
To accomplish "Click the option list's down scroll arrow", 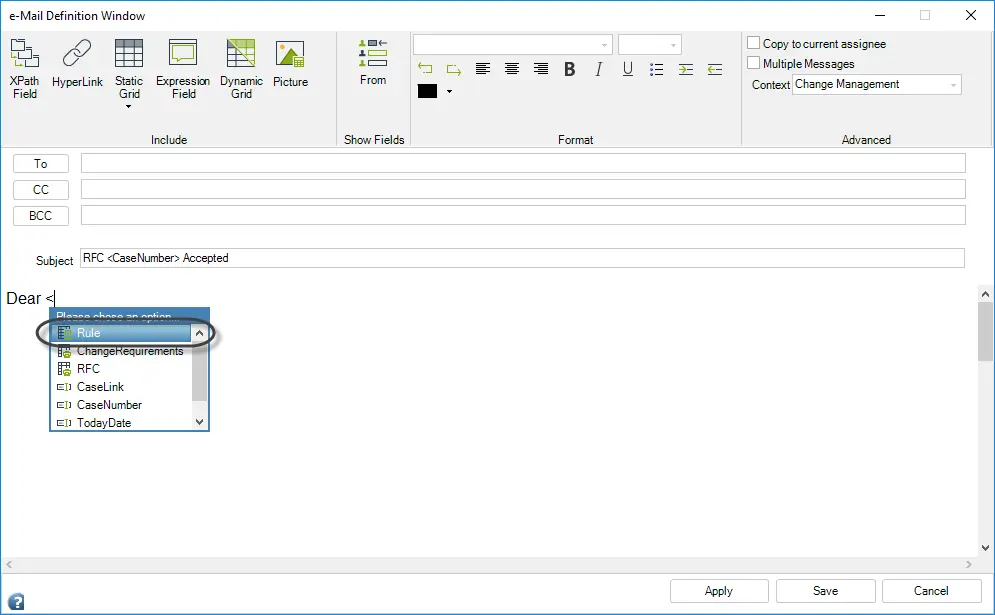I will click(x=199, y=422).
